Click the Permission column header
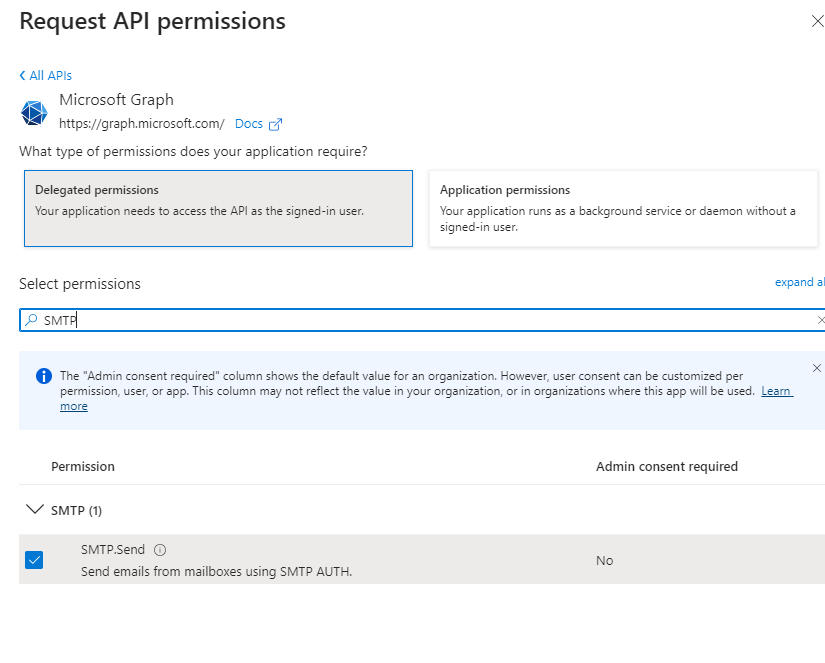825x663 pixels. coord(83,466)
